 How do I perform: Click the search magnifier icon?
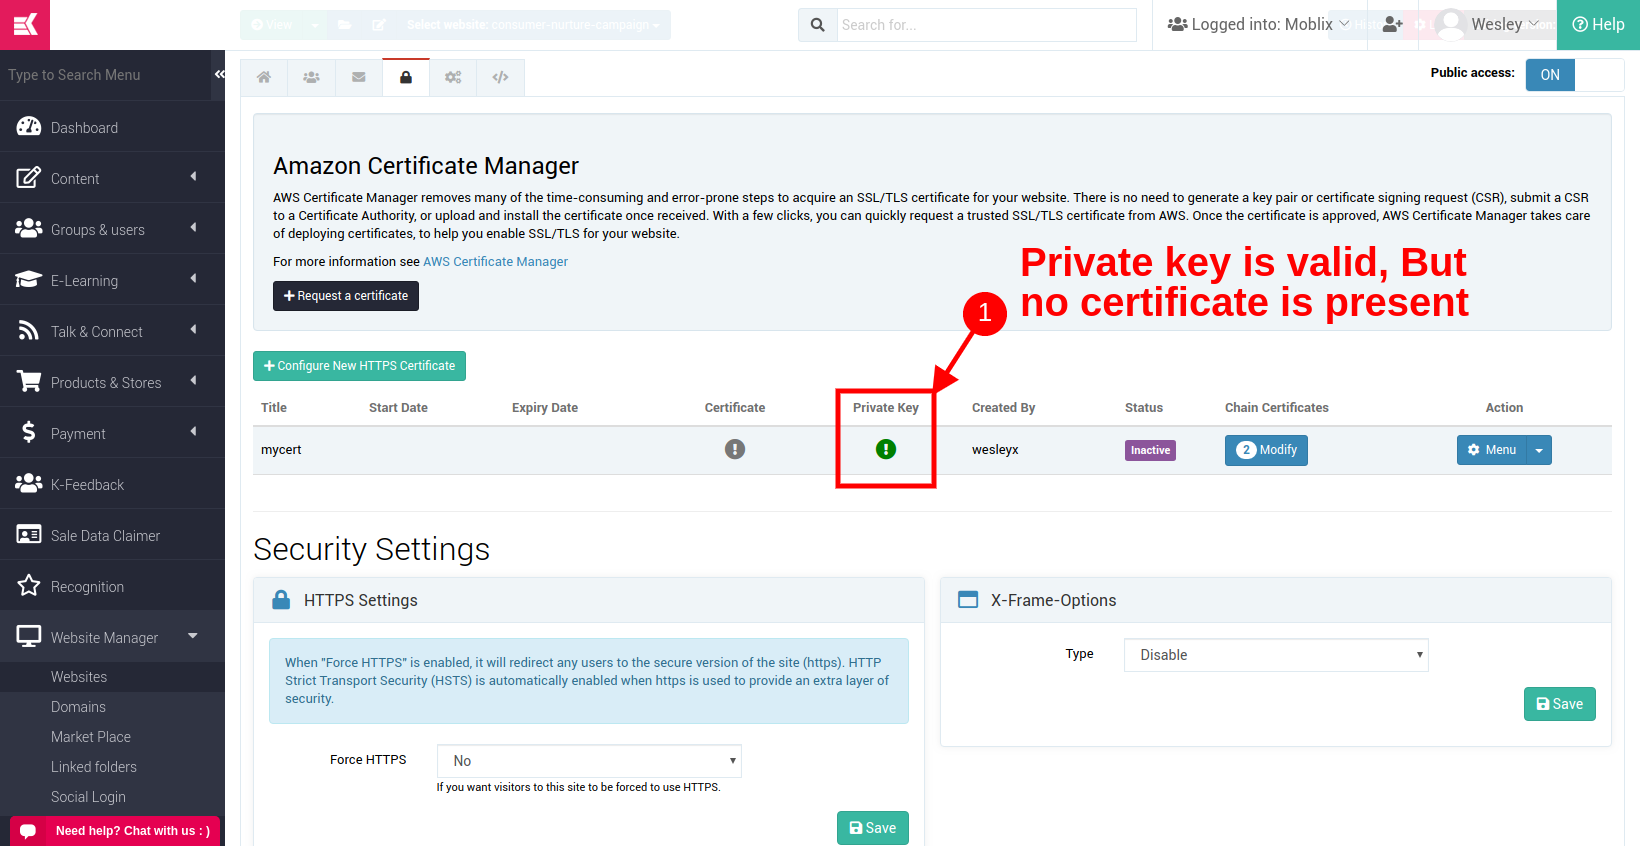tap(818, 25)
